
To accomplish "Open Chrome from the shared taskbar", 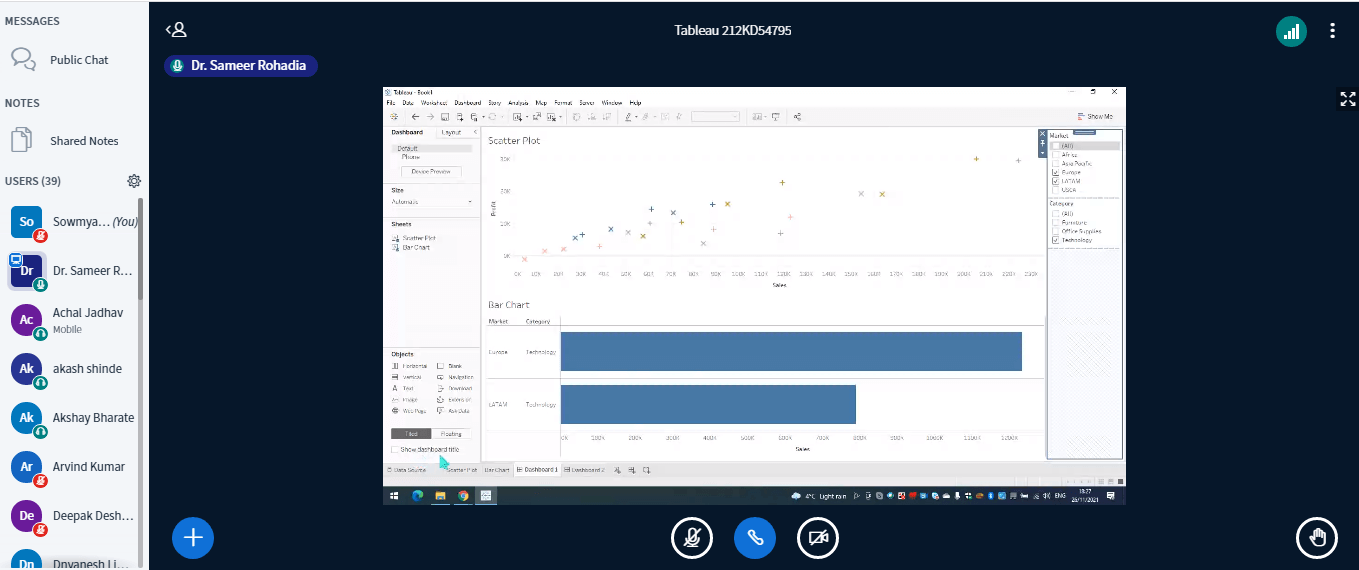I will tap(463, 495).
